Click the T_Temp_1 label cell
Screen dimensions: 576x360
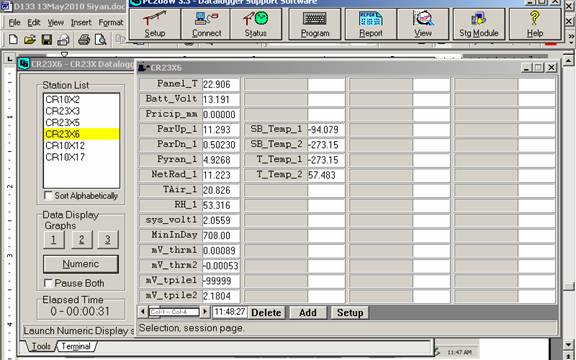coord(276,160)
